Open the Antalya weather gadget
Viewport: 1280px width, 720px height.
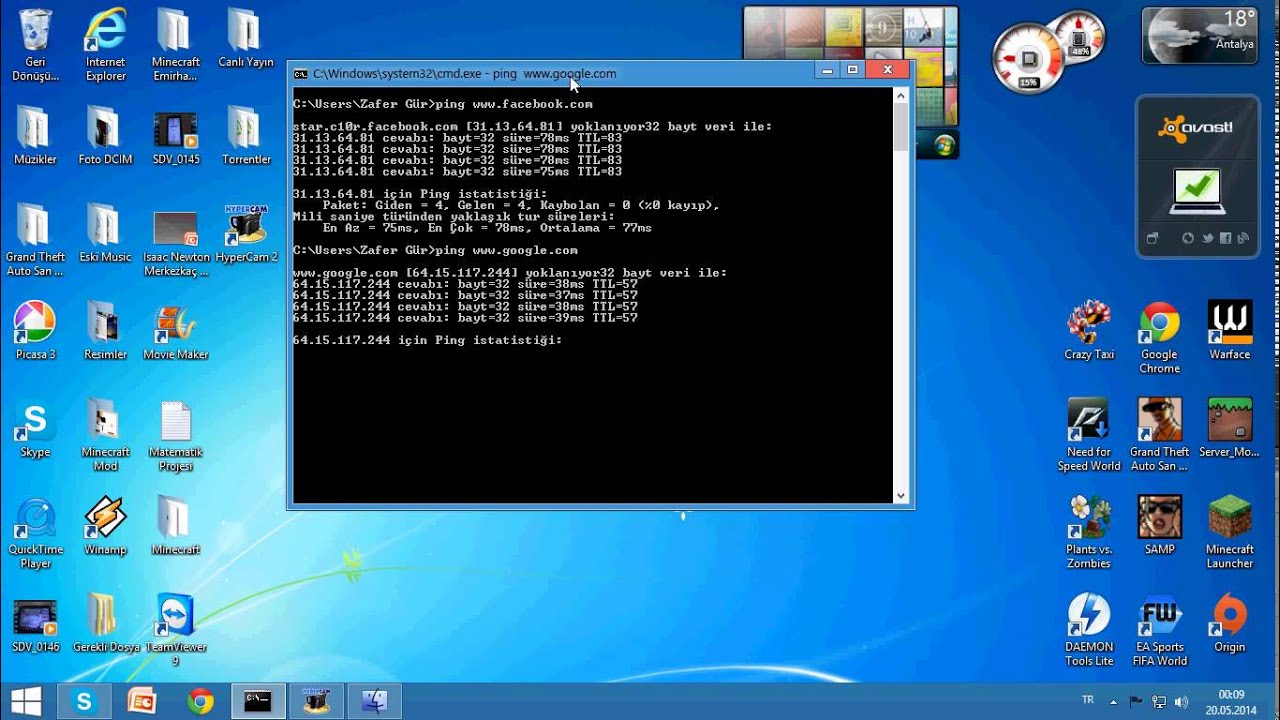point(1199,35)
